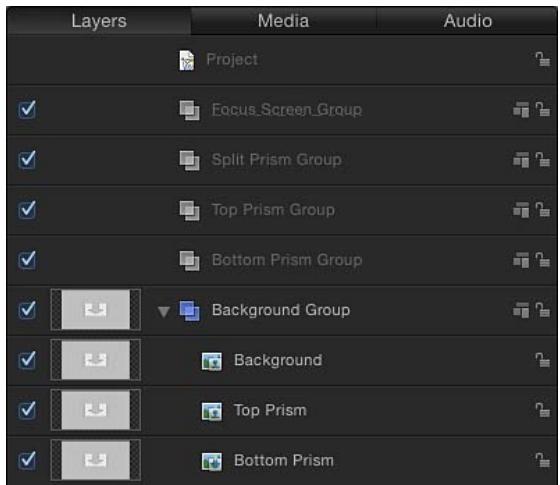Viewport: 560px width, 485px height.
Task: Select the Bottom Prism layer thumbnail
Action: 96,460
